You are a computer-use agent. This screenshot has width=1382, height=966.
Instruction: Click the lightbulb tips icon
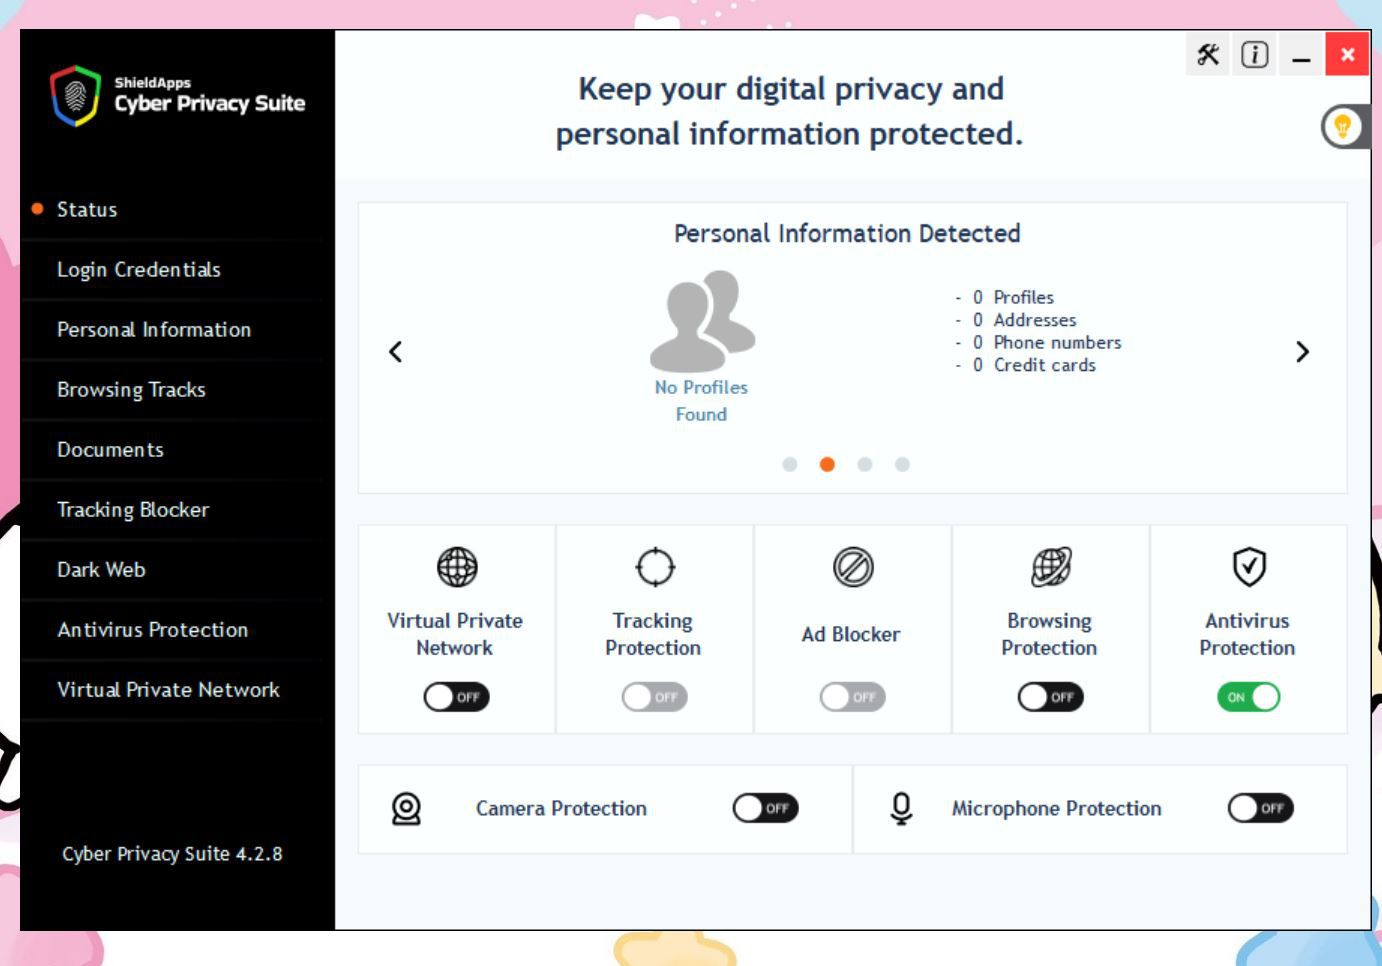1342,127
